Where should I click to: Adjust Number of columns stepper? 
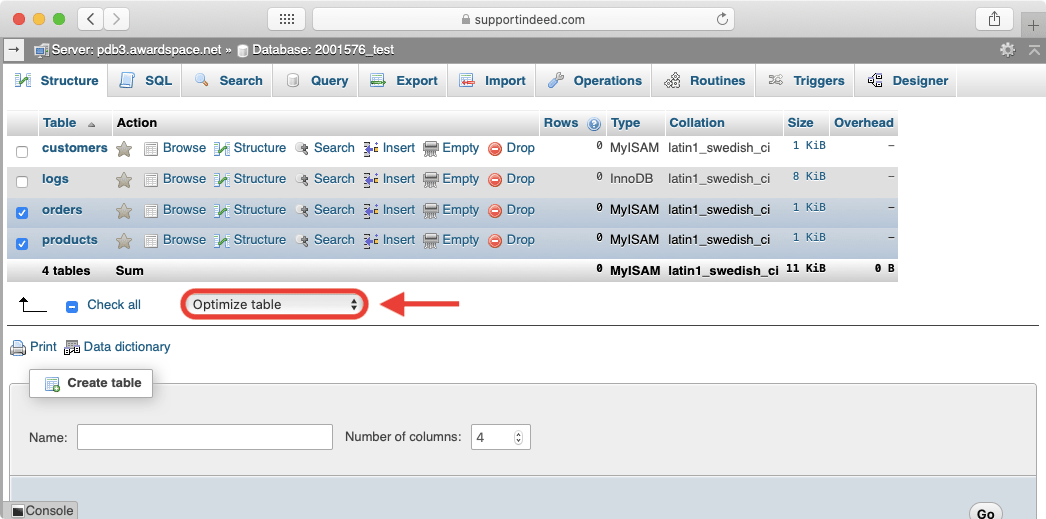click(518, 437)
